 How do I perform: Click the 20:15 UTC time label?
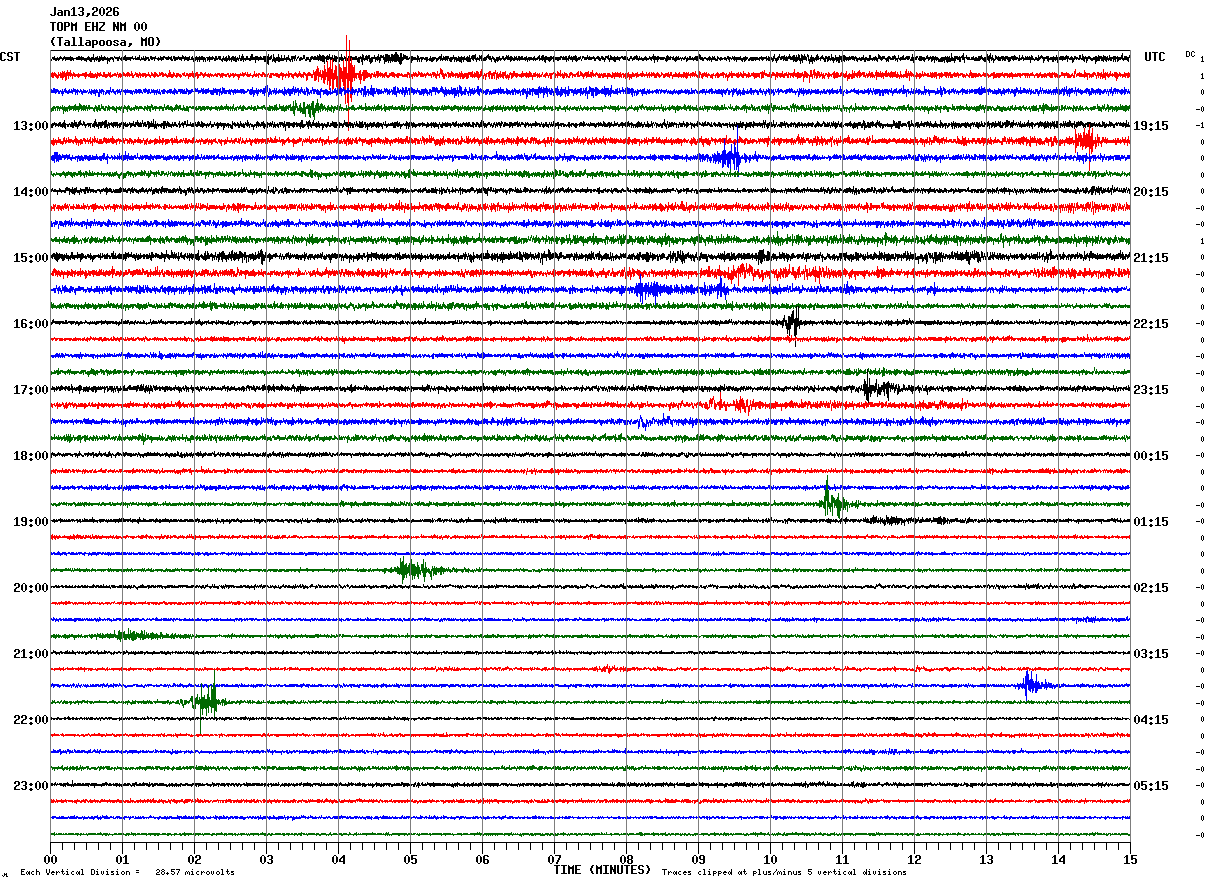click(1151, 192)
